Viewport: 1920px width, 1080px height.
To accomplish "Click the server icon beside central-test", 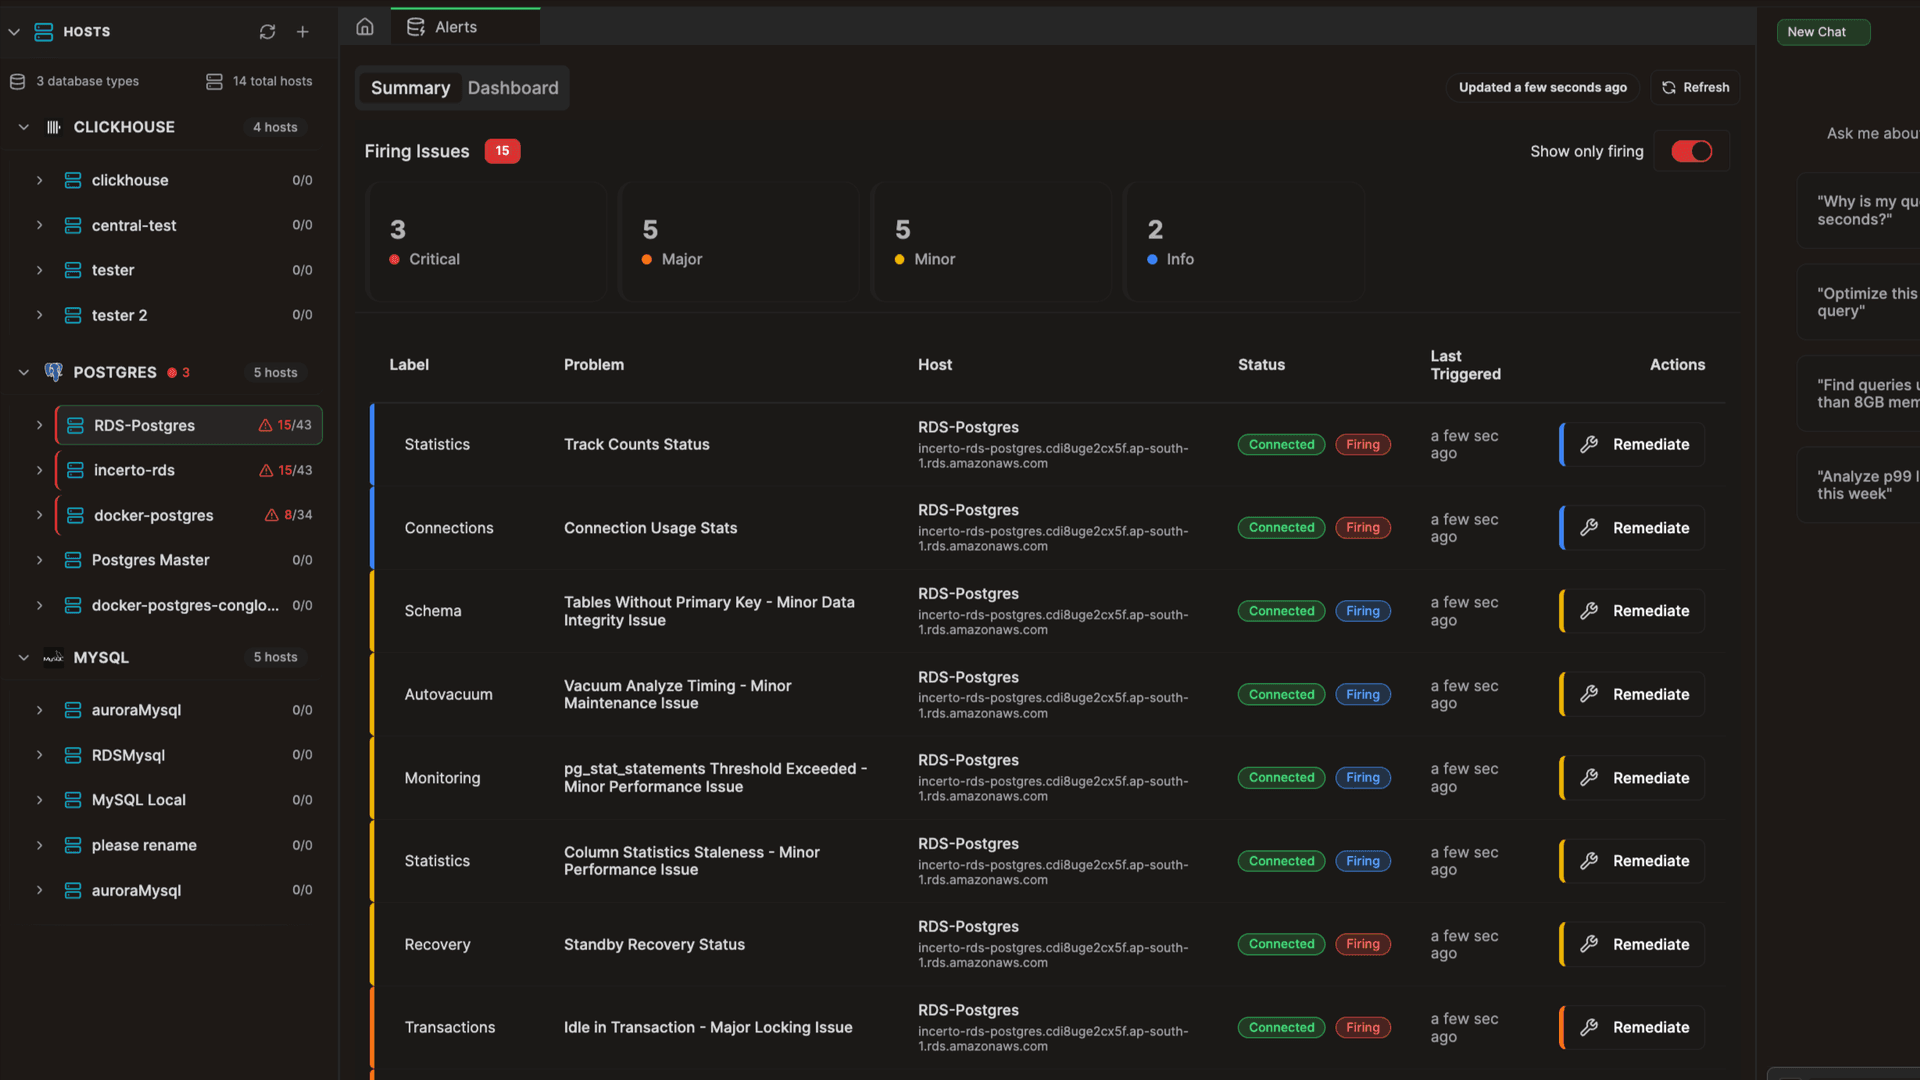I will [73, 225].
